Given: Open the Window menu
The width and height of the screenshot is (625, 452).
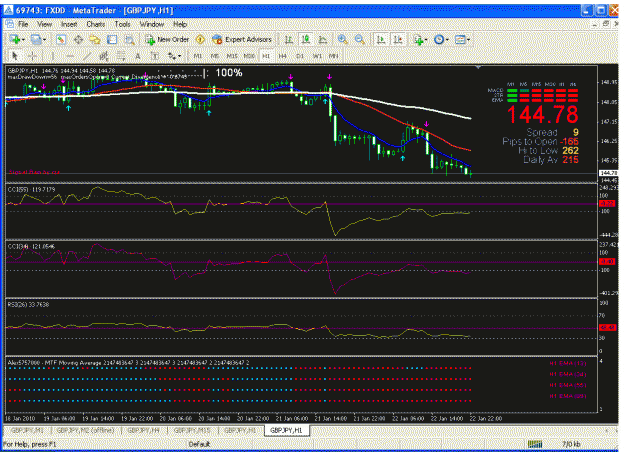Looking at the screenshot, I should point(151,24).
